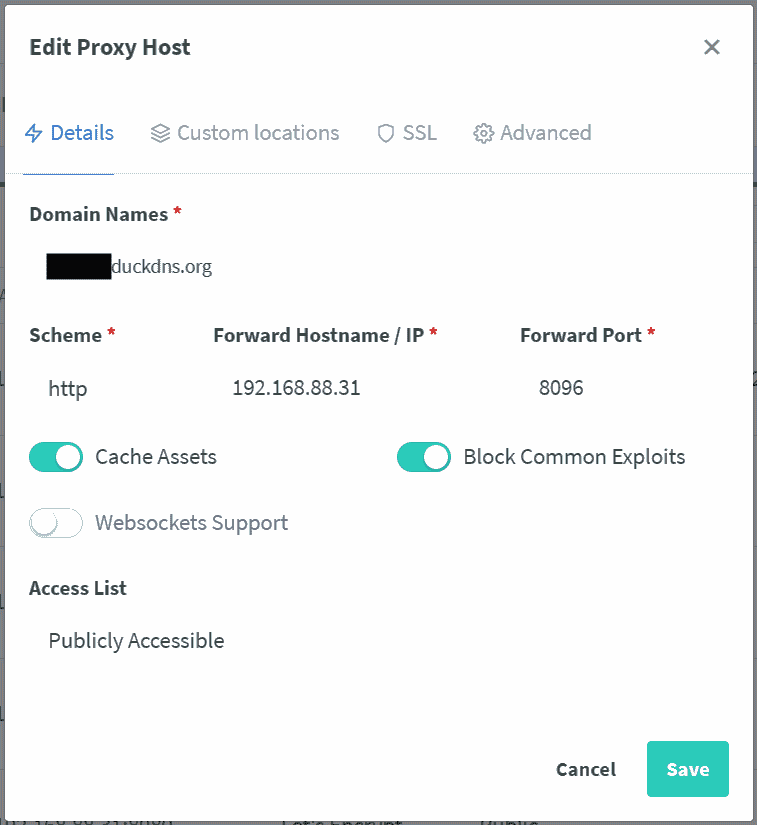Select the Details tab
Screen dimensions: 757x825
tap(81, 133)
